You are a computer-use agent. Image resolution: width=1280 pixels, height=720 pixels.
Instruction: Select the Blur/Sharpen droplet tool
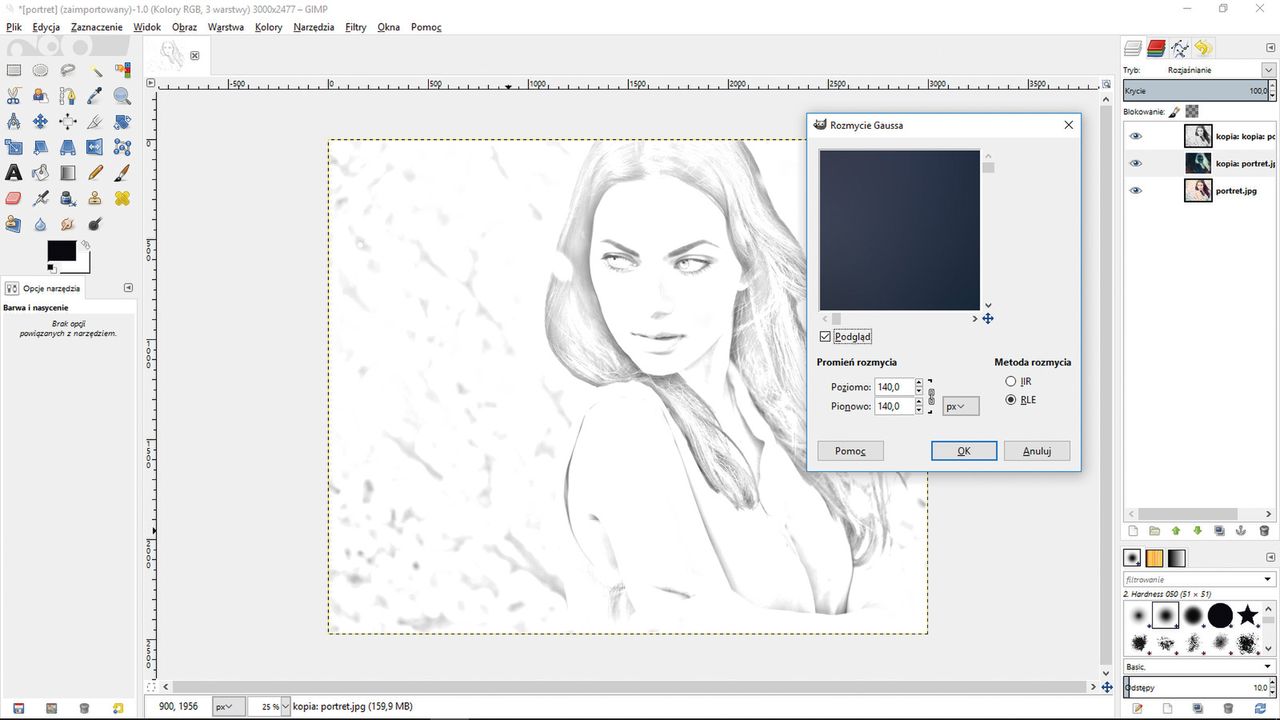click(40, 224)
